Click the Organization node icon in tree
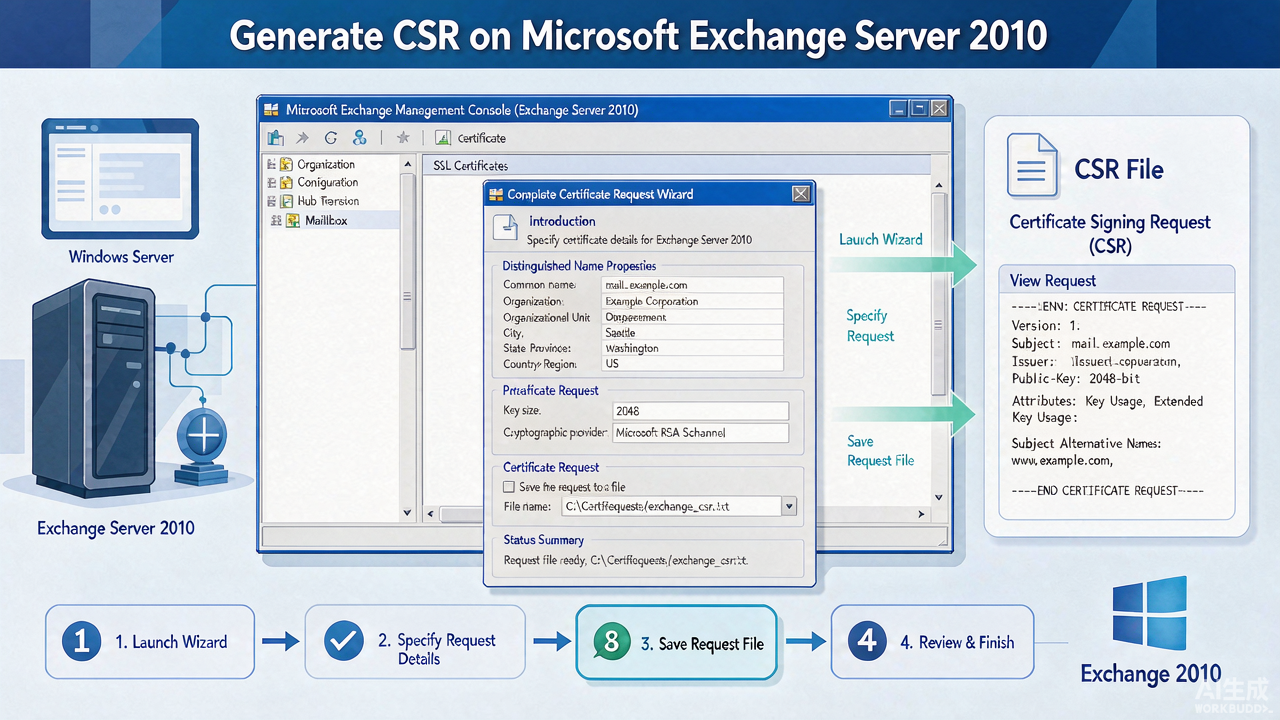This screenshot has height=720, width=1280. click(x=288, y=164)
